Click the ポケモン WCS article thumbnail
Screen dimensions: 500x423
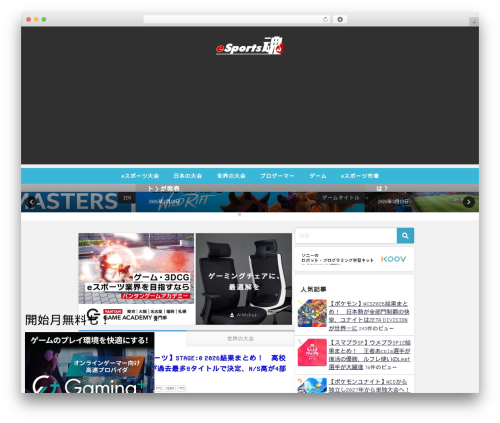[x=312, y=313]
